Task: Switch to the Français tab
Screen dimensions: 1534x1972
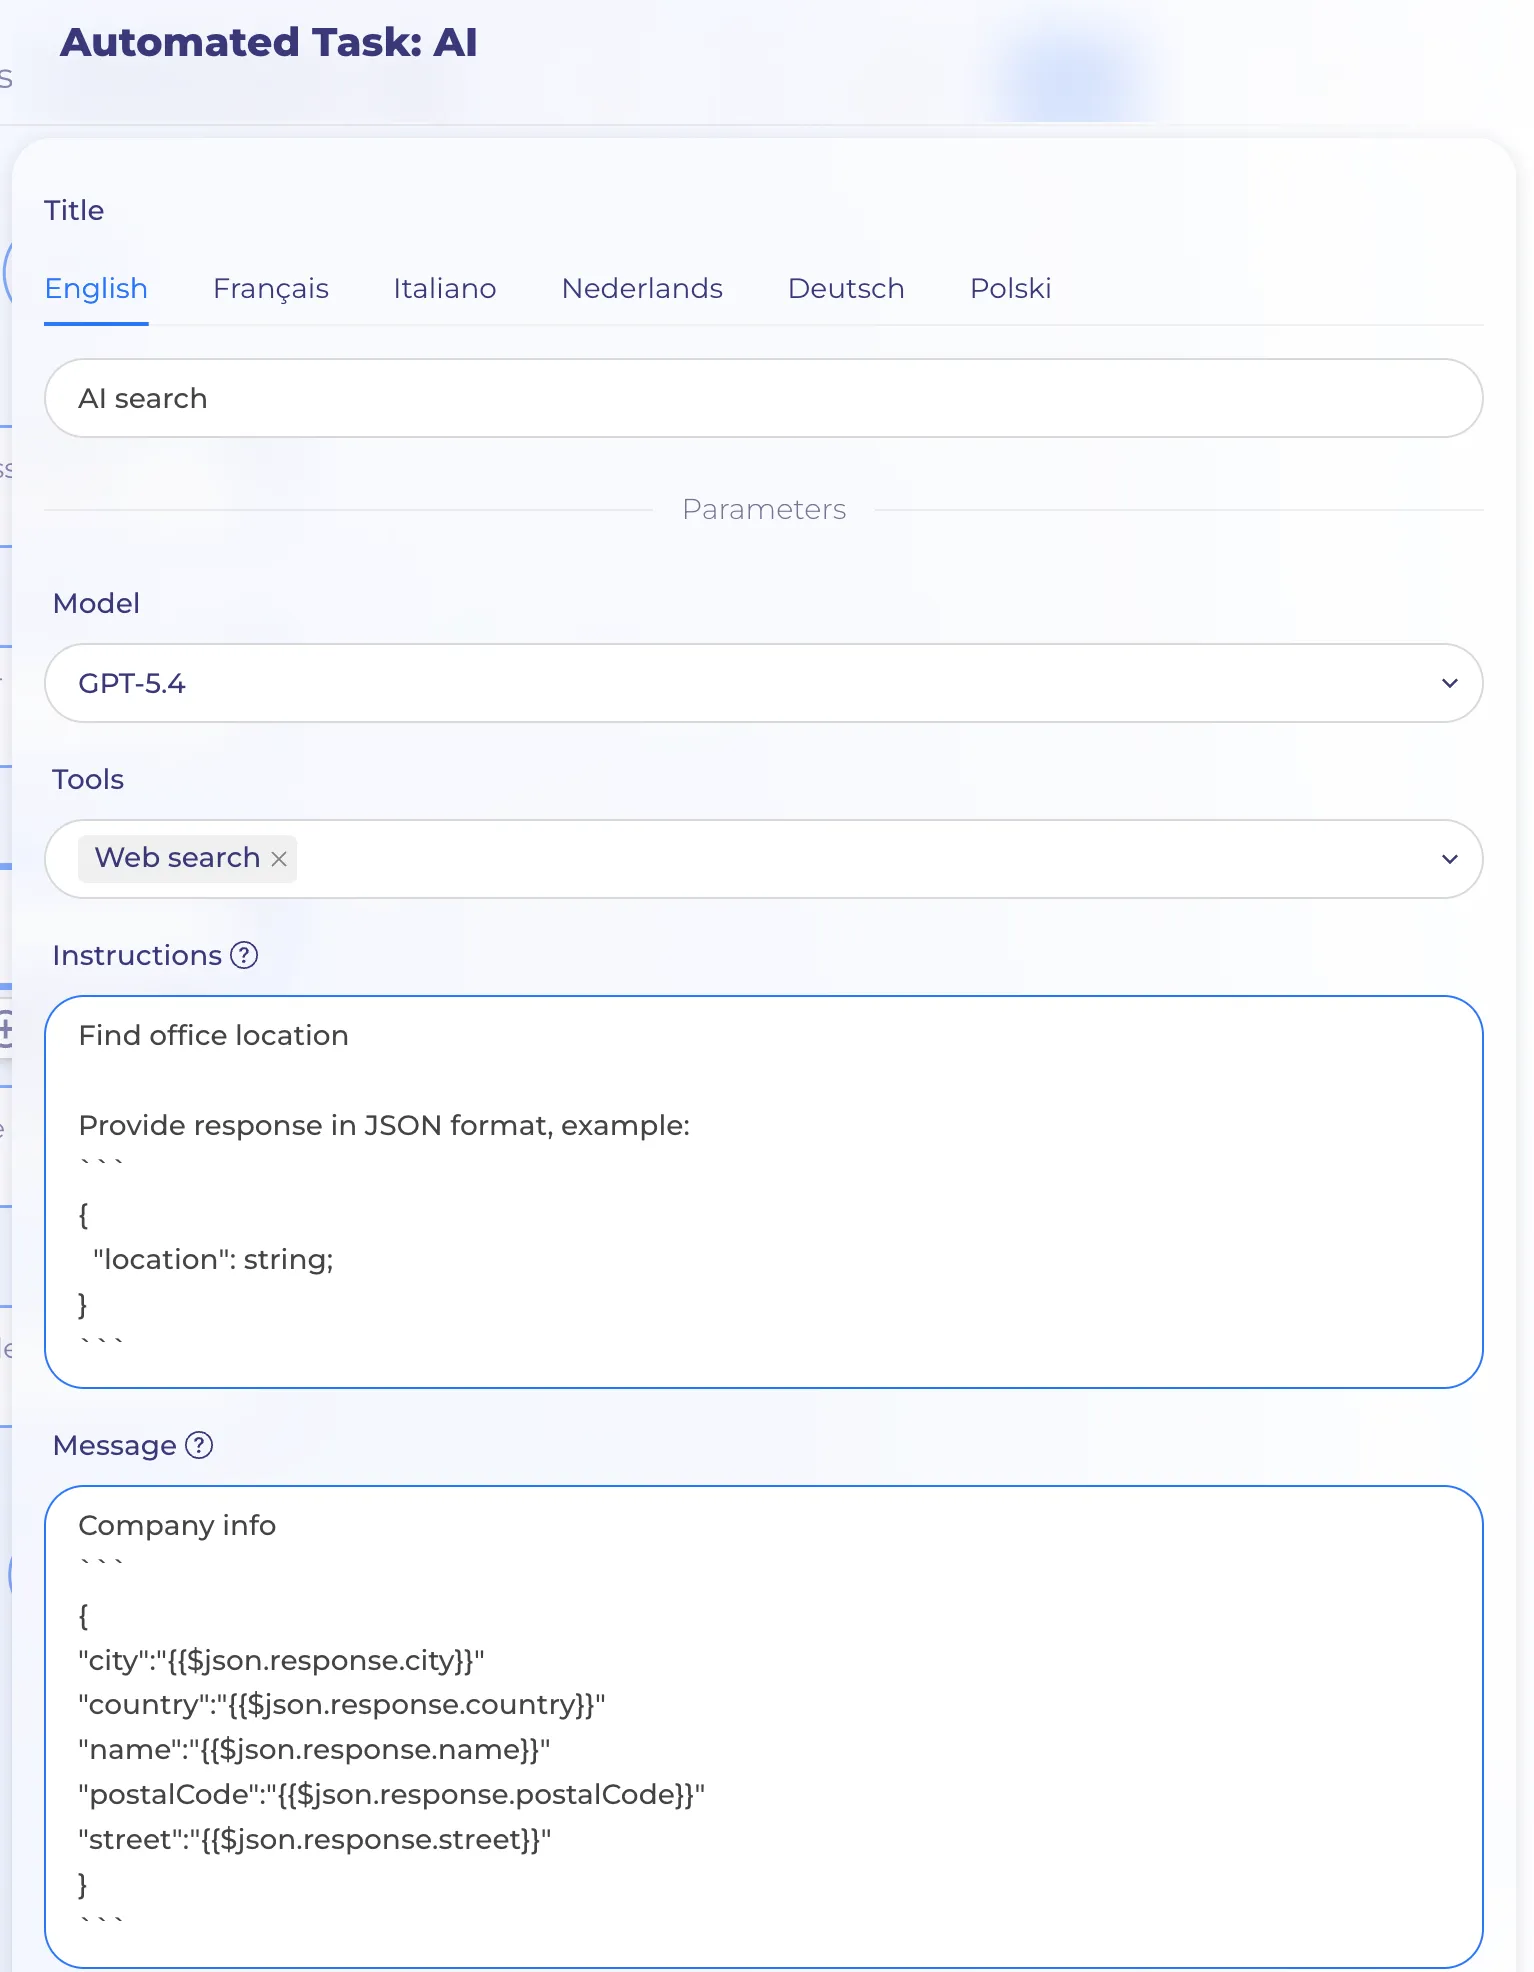Action: [x=271, y=289]
